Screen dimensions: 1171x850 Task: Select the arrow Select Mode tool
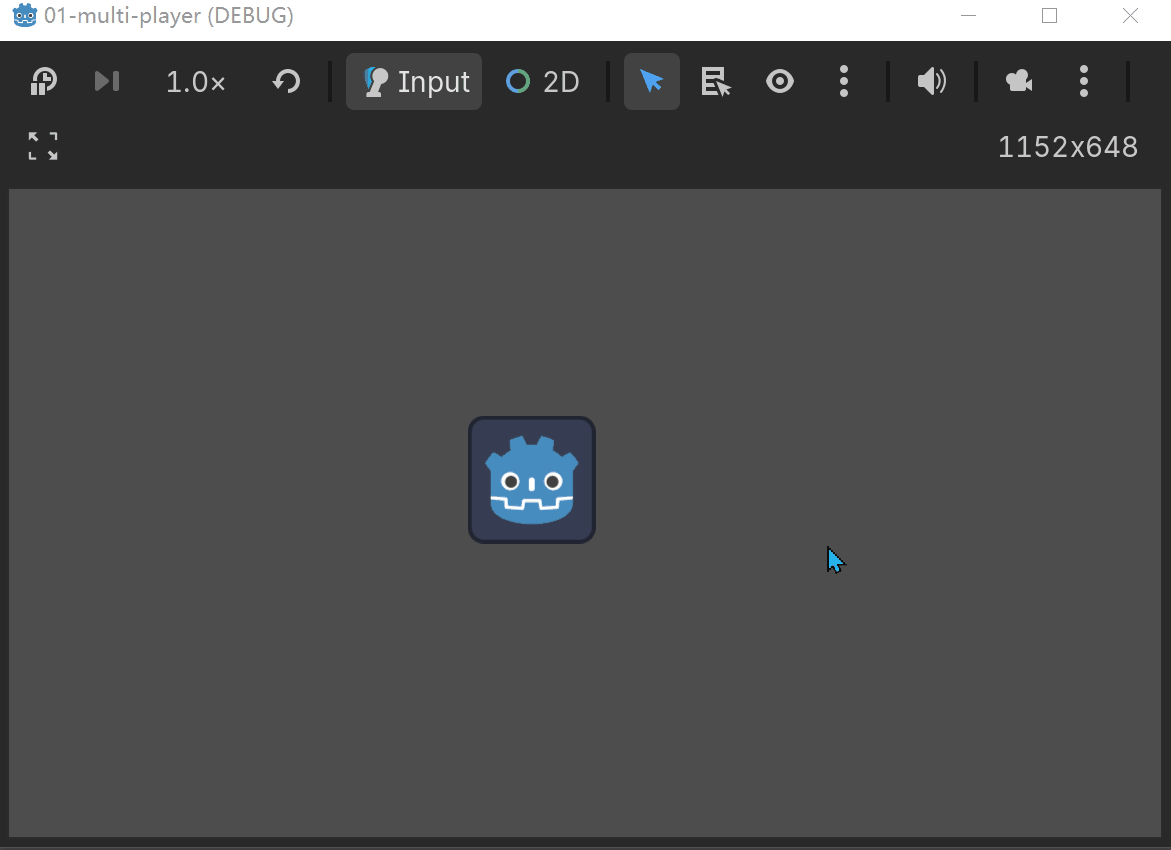tap(651, 82)
